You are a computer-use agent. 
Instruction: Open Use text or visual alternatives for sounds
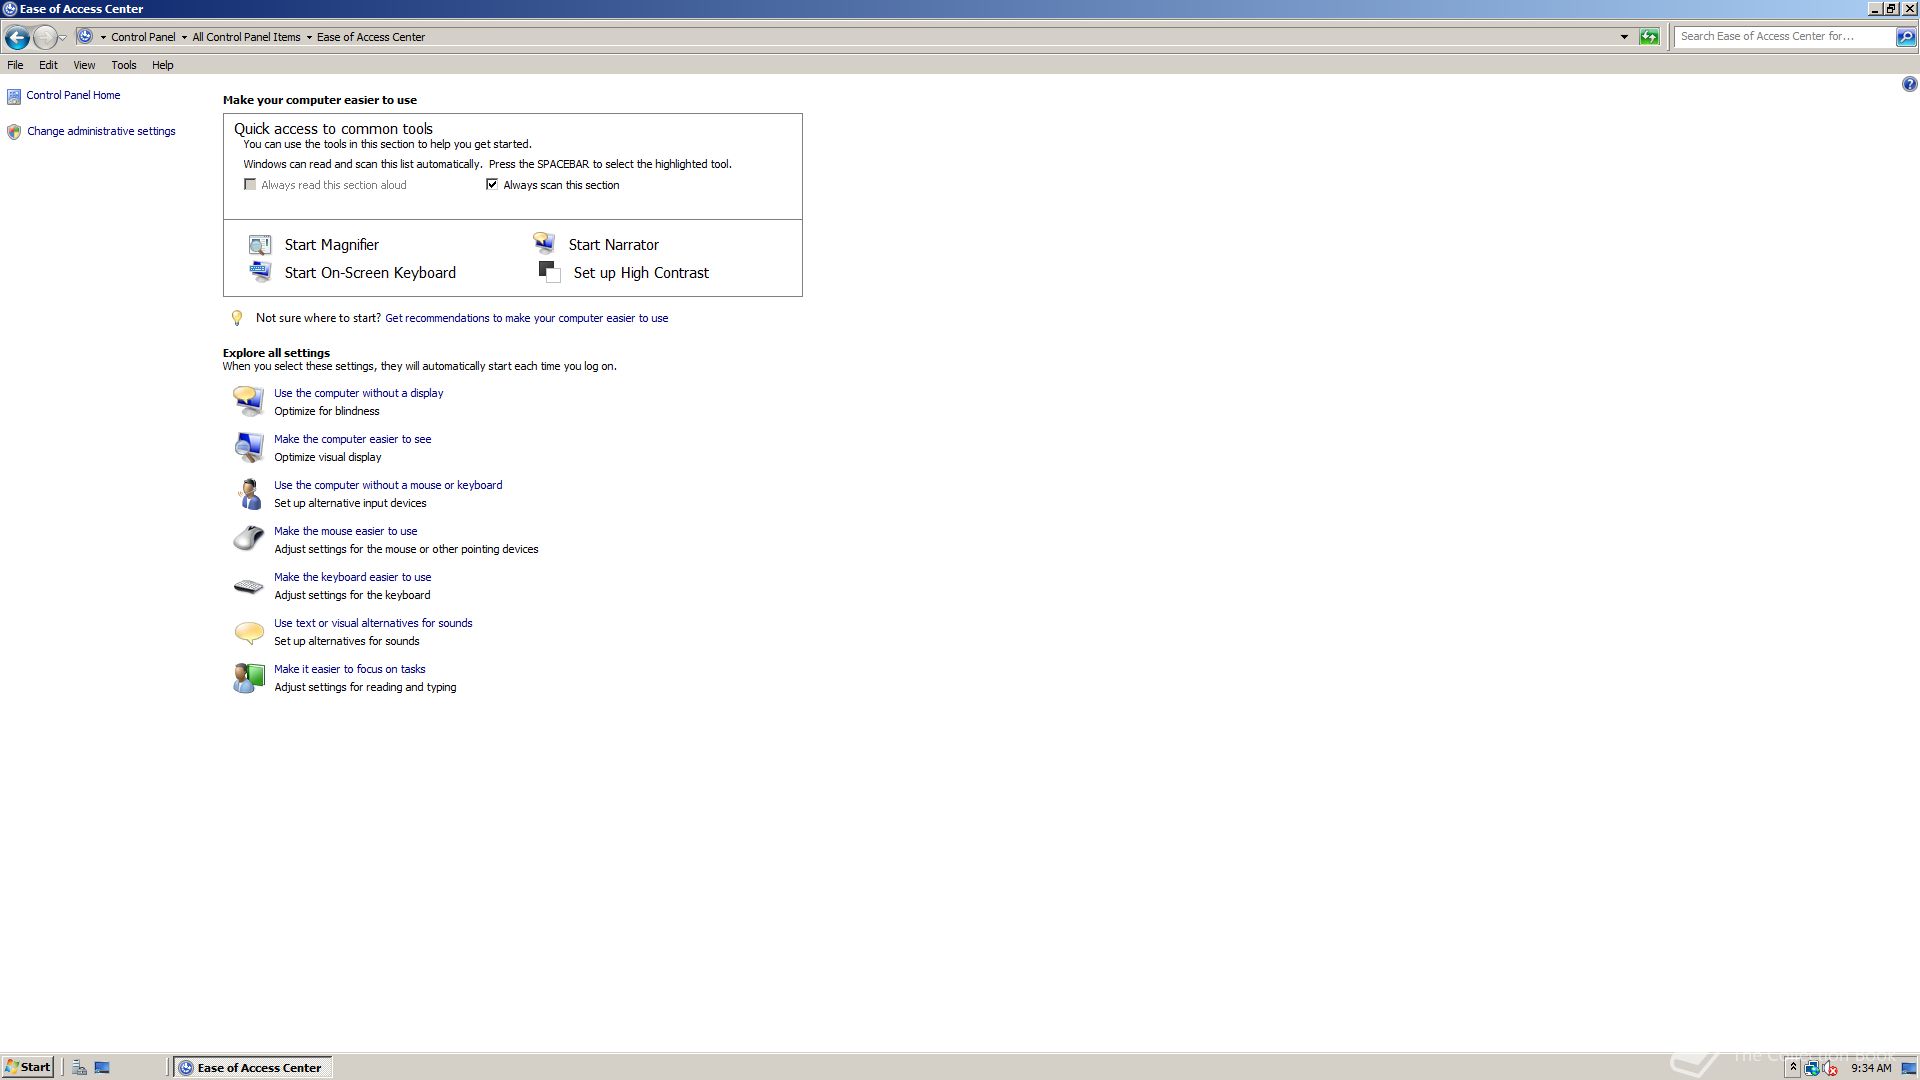click(373, 624)
